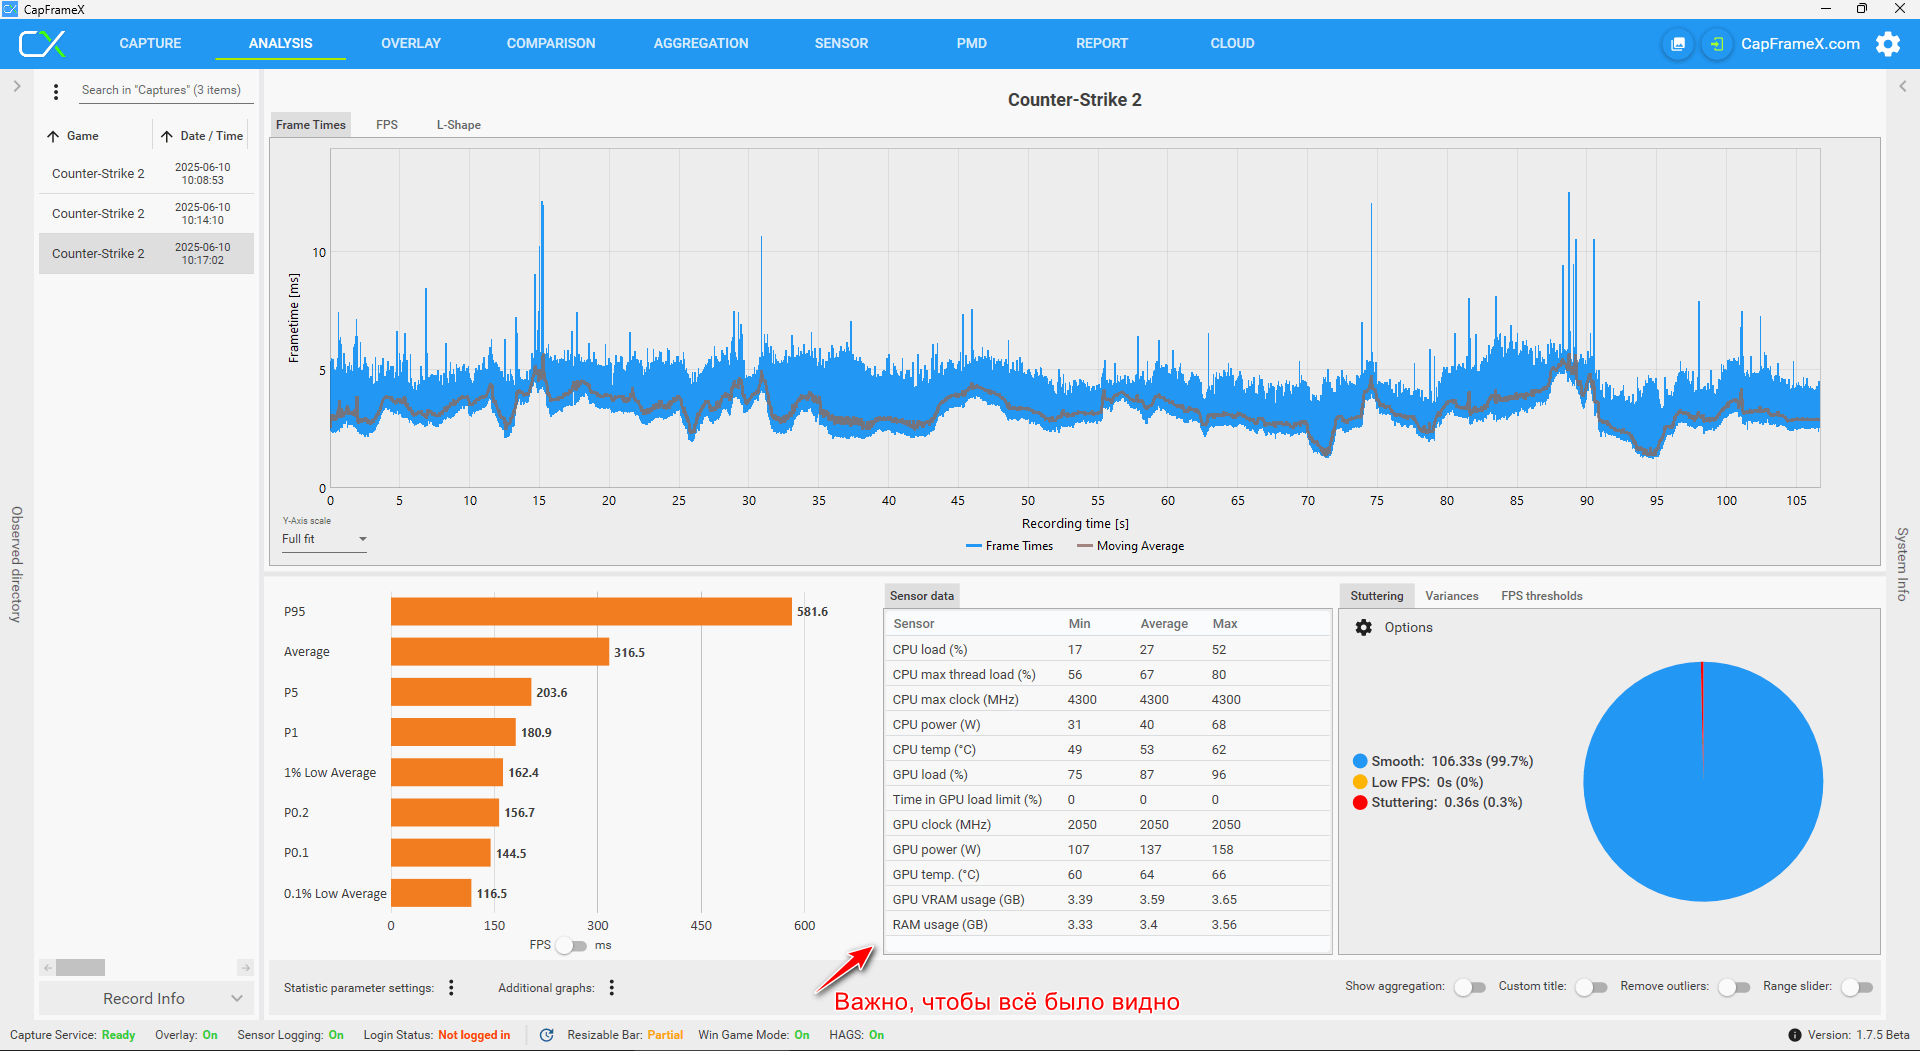Show the FPS graph tab

coord(387,125)
